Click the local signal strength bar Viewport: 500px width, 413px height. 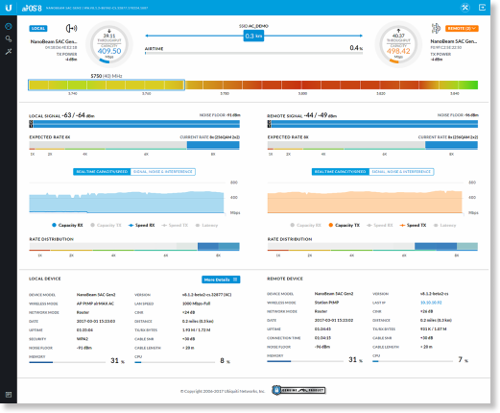(x=134, y=124)
